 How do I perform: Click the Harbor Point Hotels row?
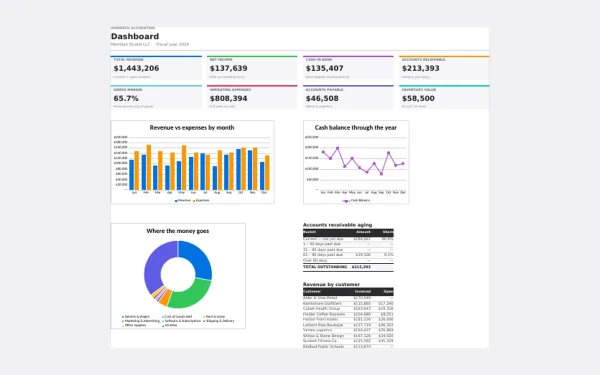[x=348, y=320]
